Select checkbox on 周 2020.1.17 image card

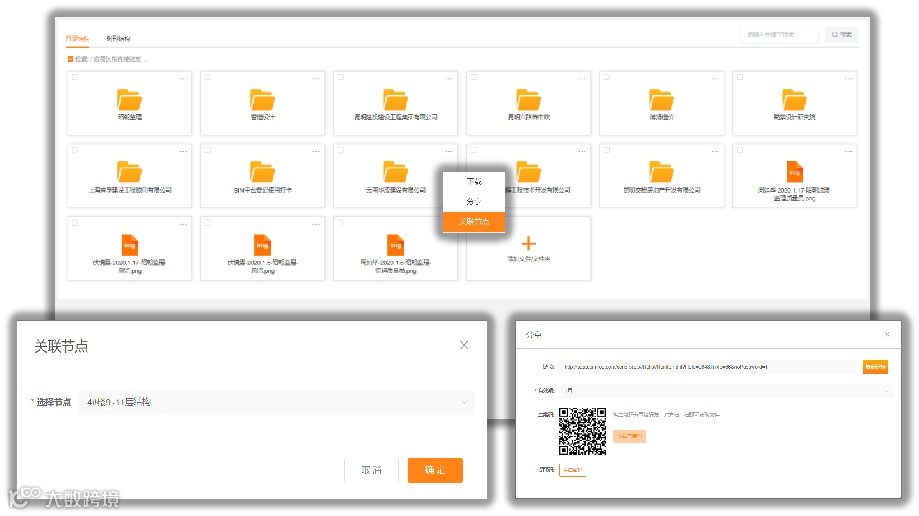[x=740, y=150]
